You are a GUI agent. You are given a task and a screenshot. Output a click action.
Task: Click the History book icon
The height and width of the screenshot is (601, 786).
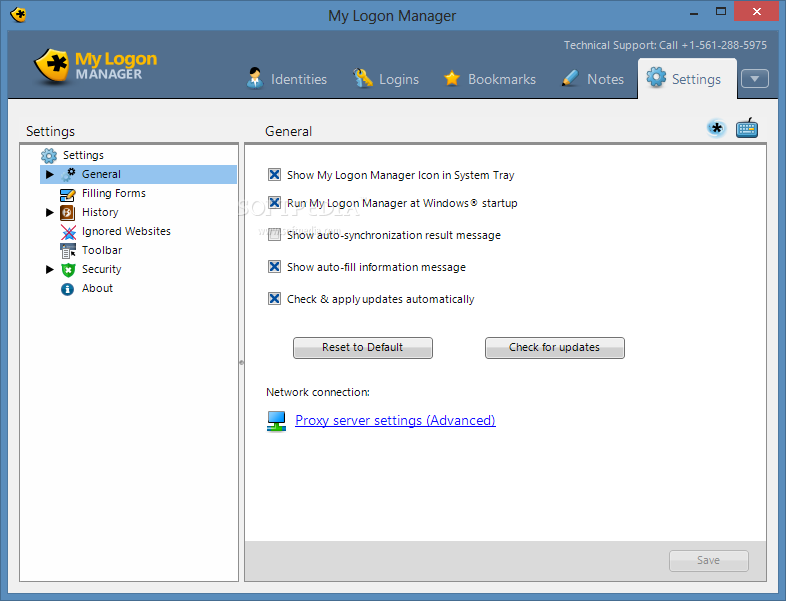click(68, 213)
